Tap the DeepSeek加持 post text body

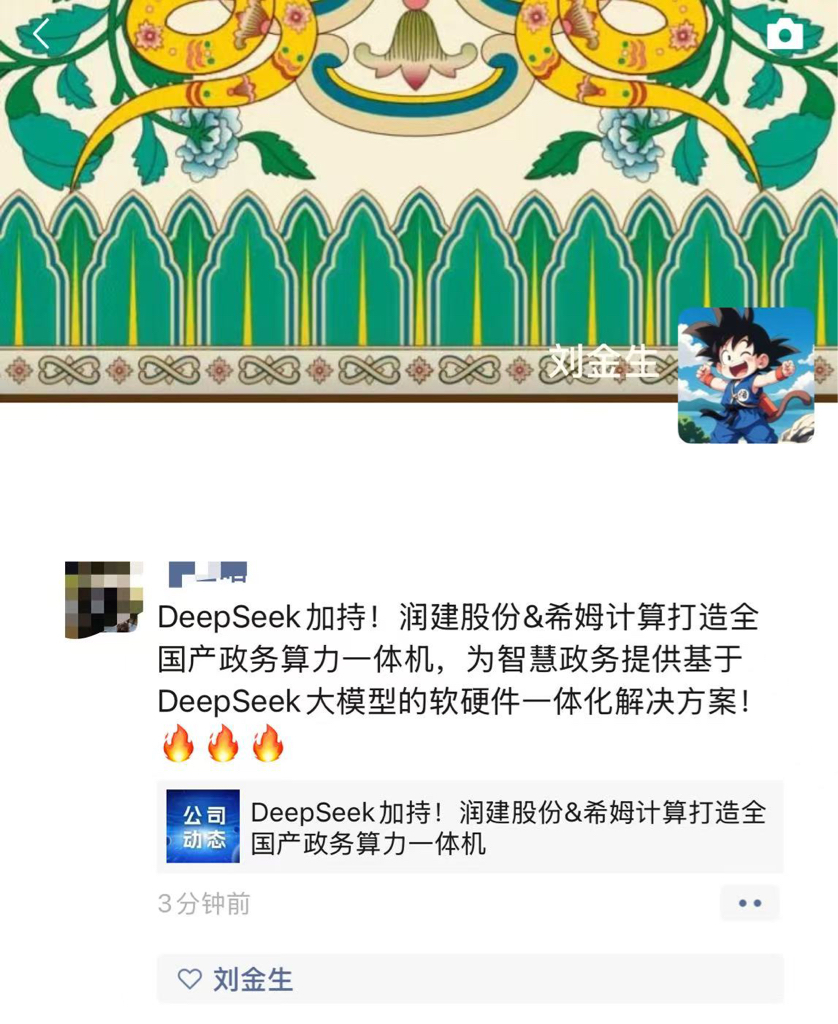pyautogui.click(x=457, y=660)
